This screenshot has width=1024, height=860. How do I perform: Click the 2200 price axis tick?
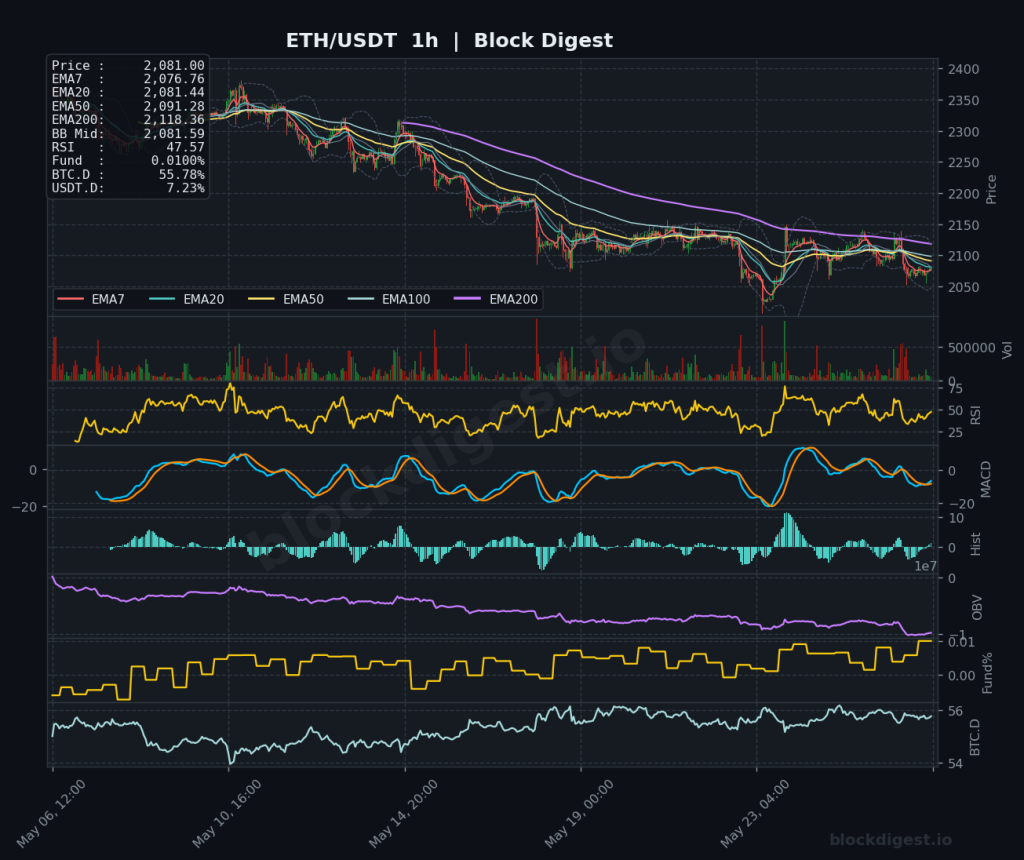click(963, 194)
